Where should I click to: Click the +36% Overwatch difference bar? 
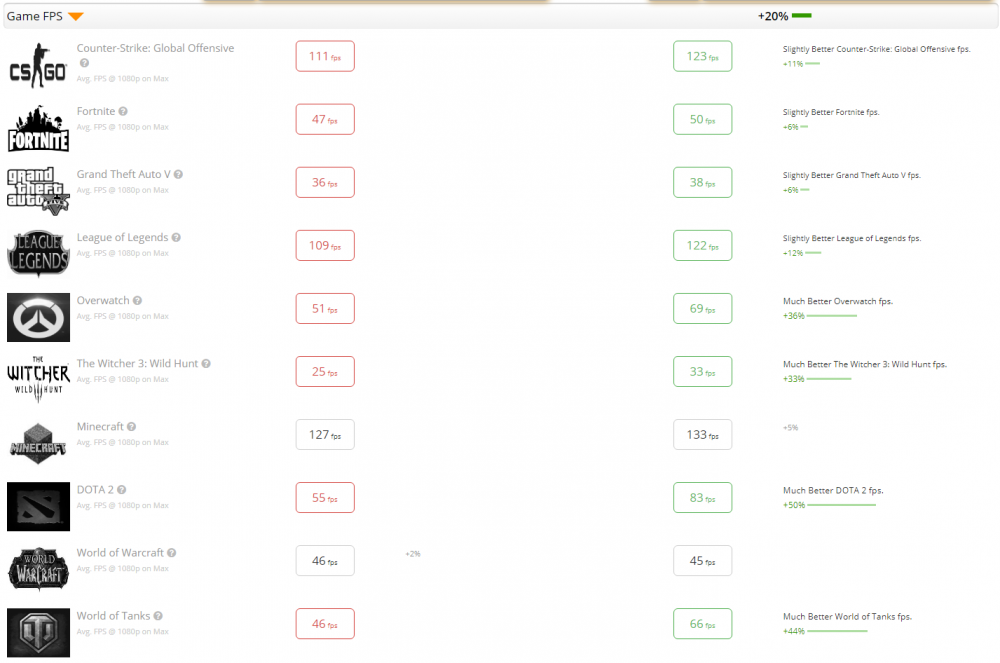coord(832,316)
